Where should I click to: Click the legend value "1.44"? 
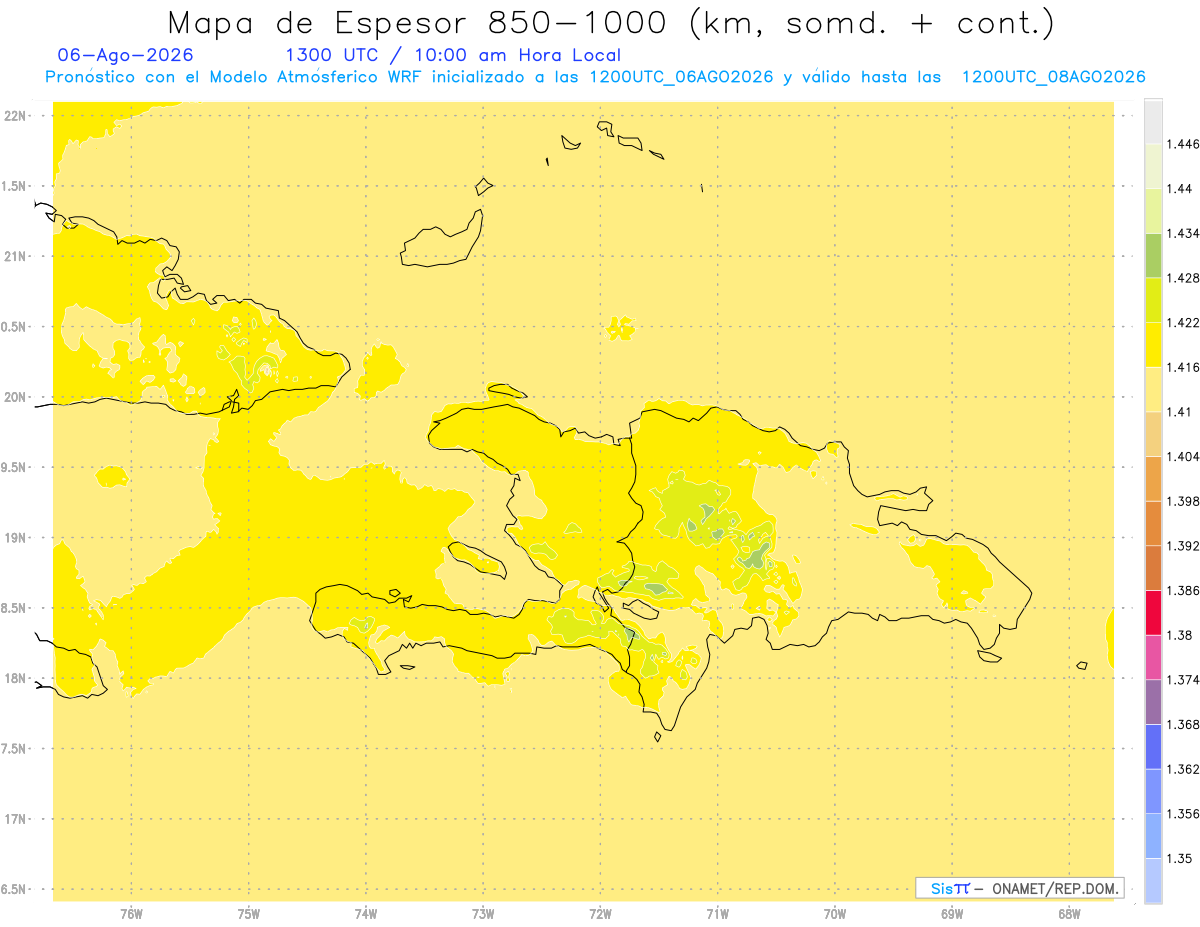pyautogui.click(x=1180, y=189)
